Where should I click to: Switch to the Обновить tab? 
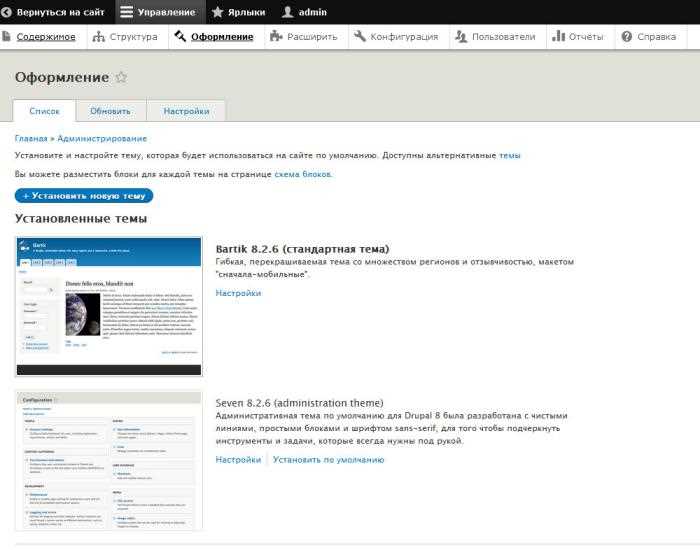pyautogui.click(x=110, y=111)
